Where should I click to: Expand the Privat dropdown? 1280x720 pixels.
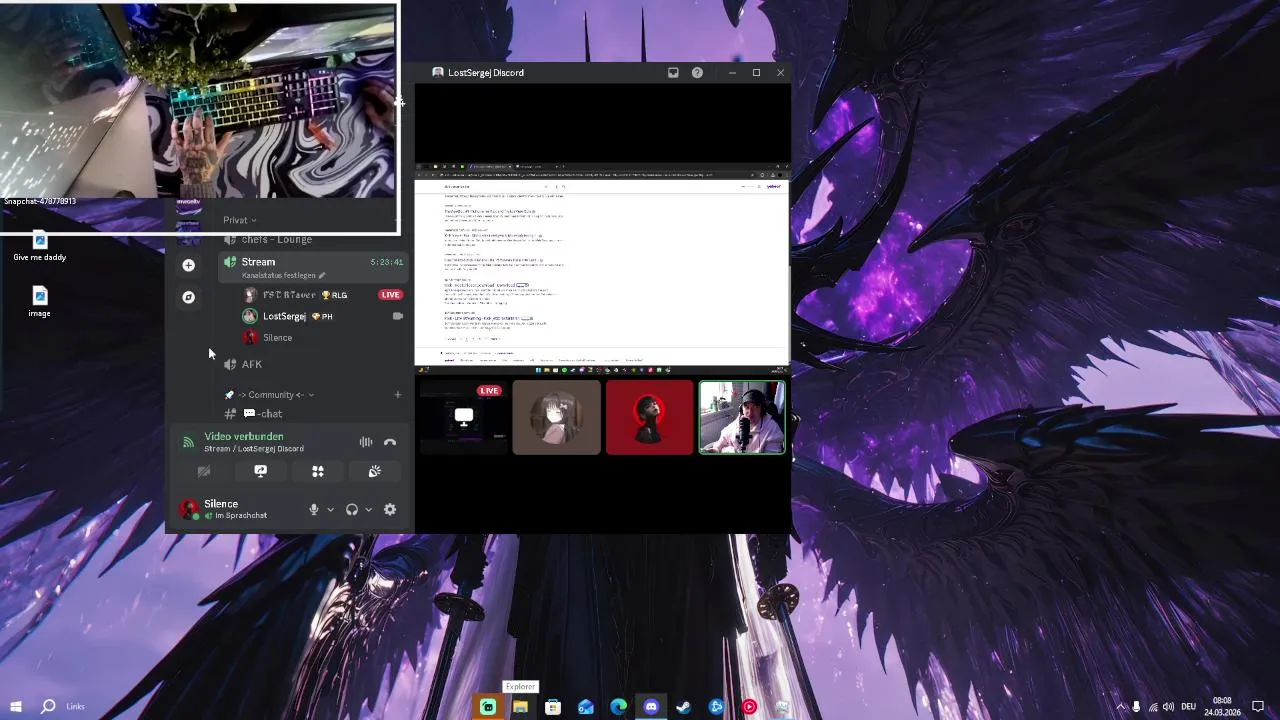coord(240,220)
